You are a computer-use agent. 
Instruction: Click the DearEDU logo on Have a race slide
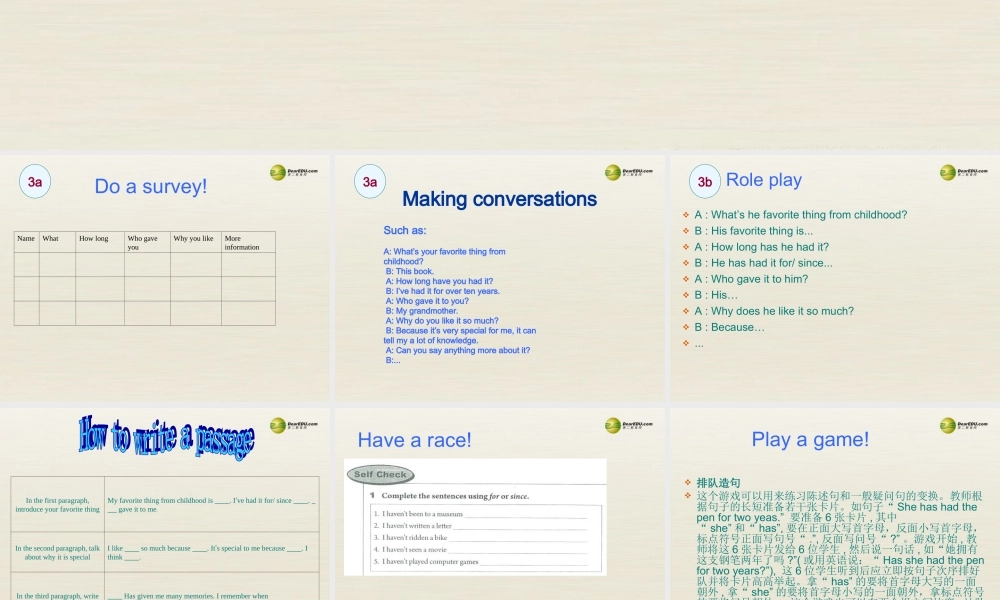[x=628, y=426]
